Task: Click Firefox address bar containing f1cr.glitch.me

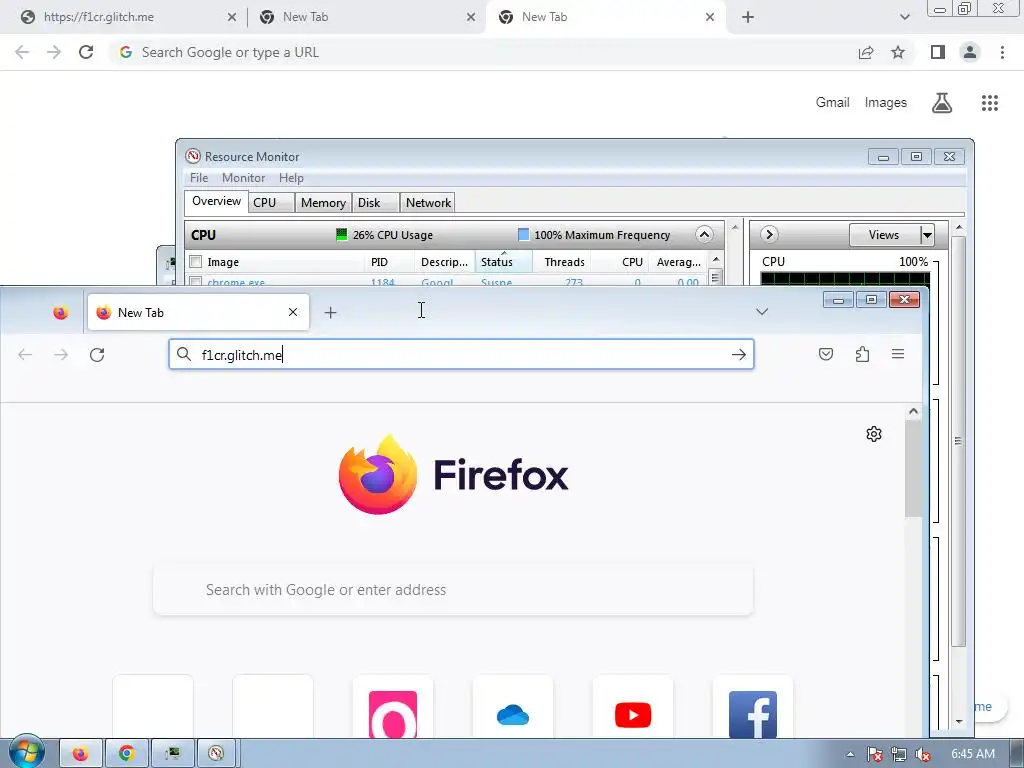Action: (x=461, y=355)
